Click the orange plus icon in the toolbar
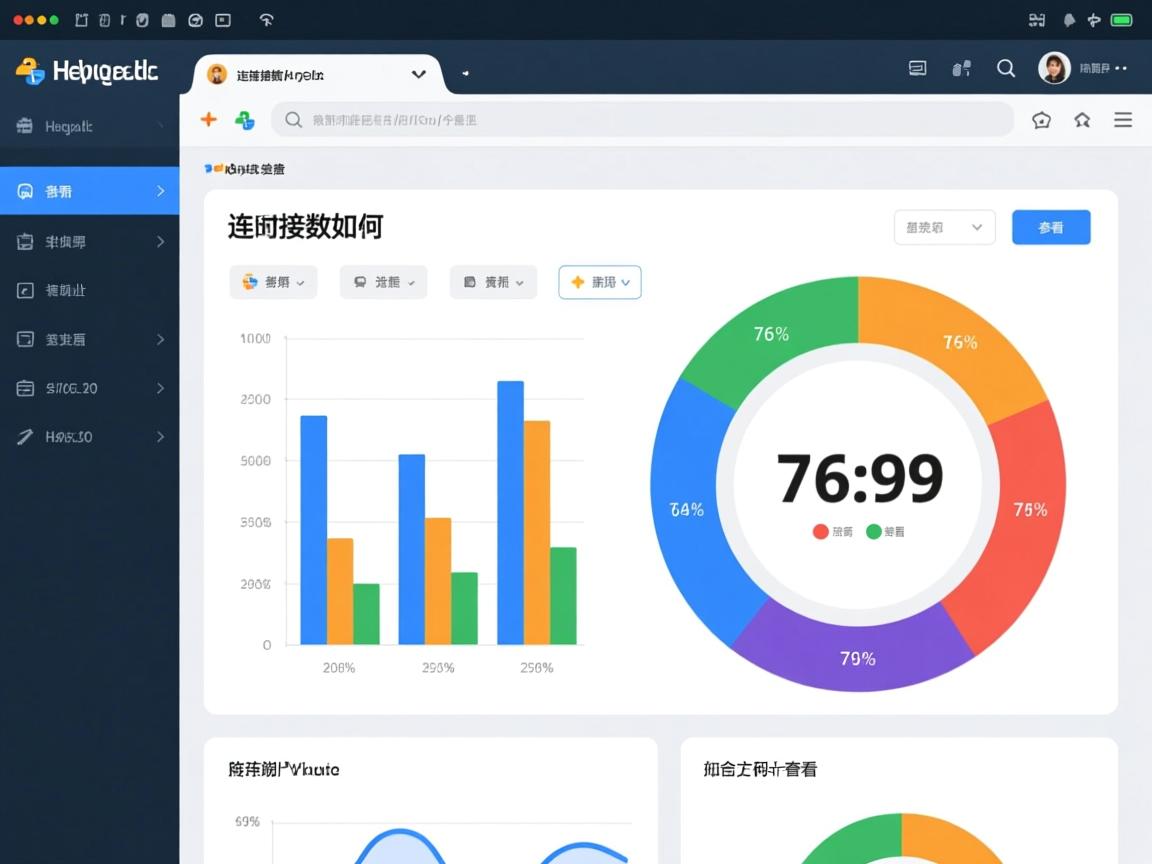The height and width of the screenshot is (864, 1152). click(x=209, y=119)
